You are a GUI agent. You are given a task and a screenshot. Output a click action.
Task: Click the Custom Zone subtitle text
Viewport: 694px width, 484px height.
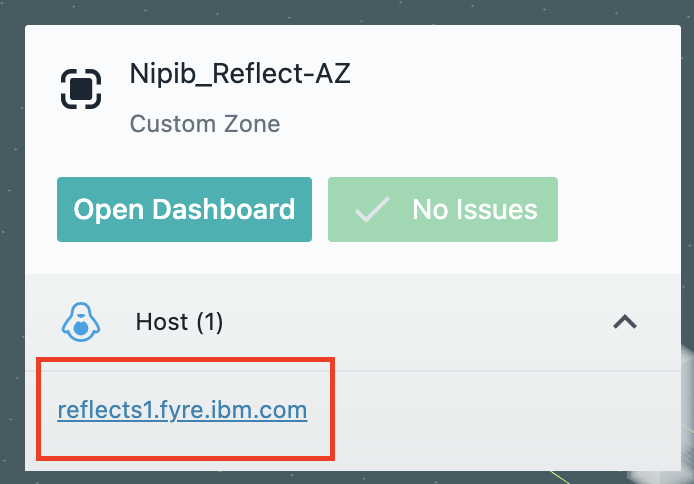[205, 124]
